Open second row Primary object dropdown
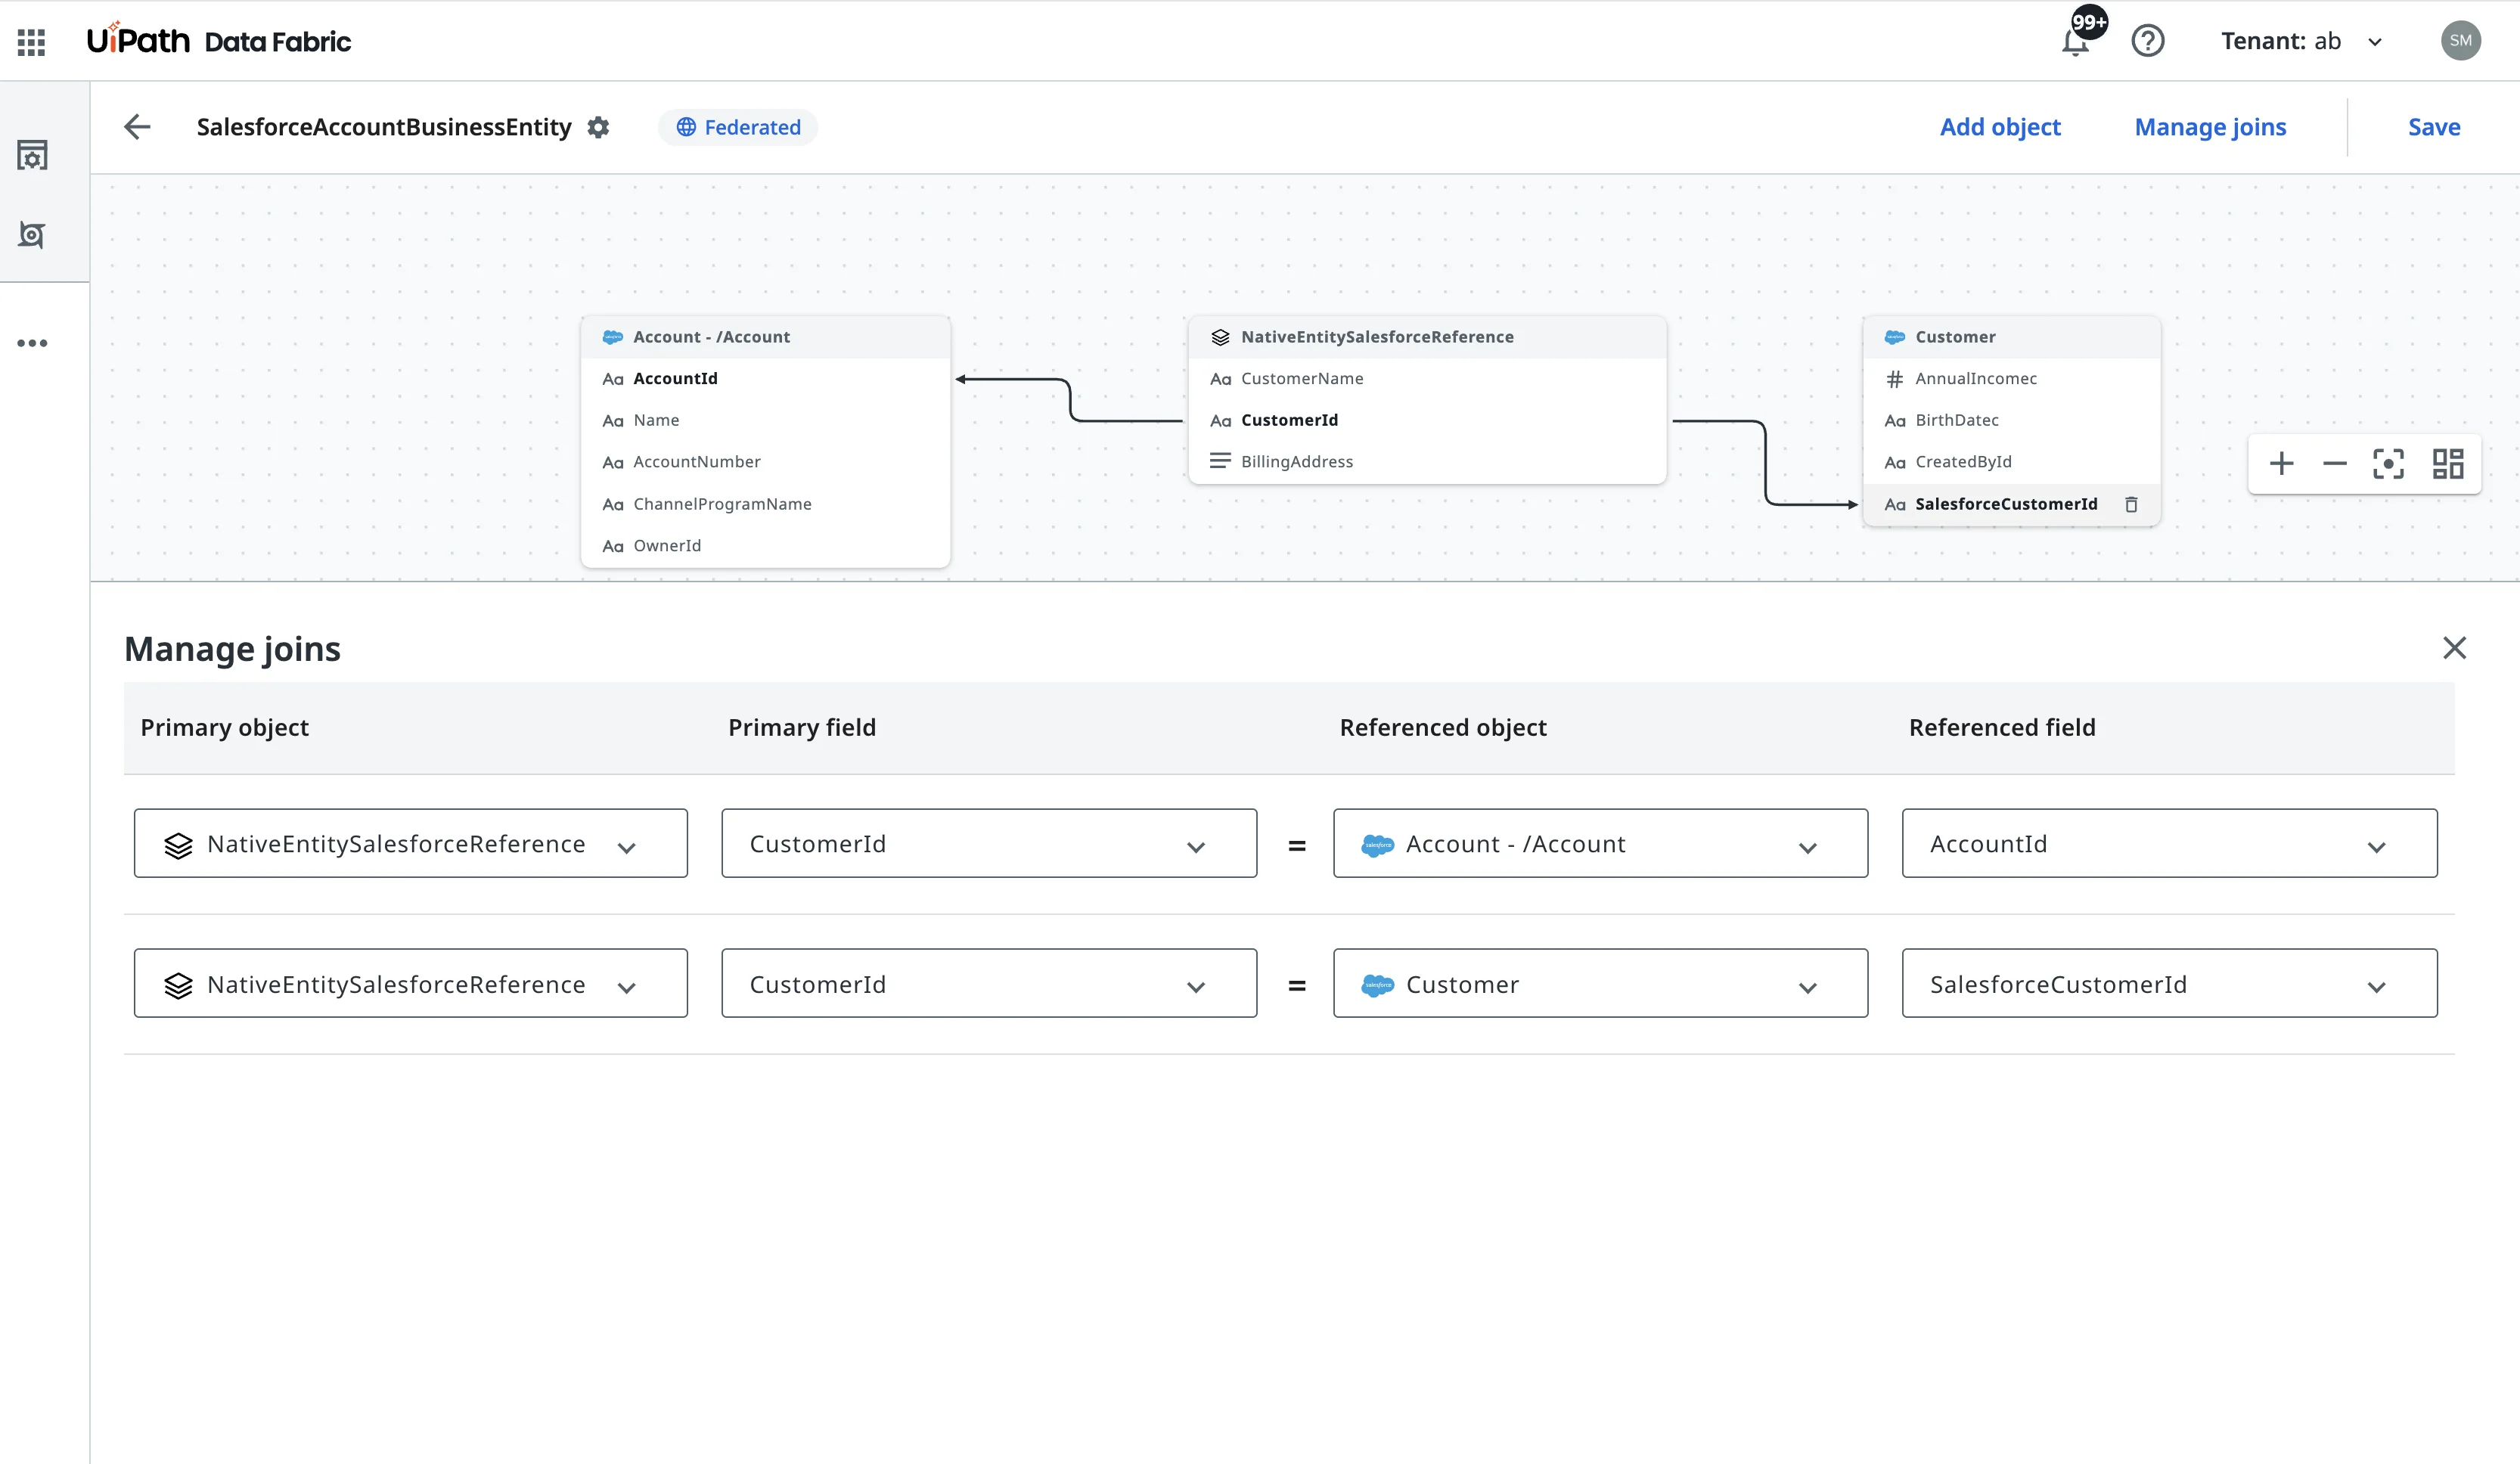This screenshot has height=1464, width=2520. (411, 984)
